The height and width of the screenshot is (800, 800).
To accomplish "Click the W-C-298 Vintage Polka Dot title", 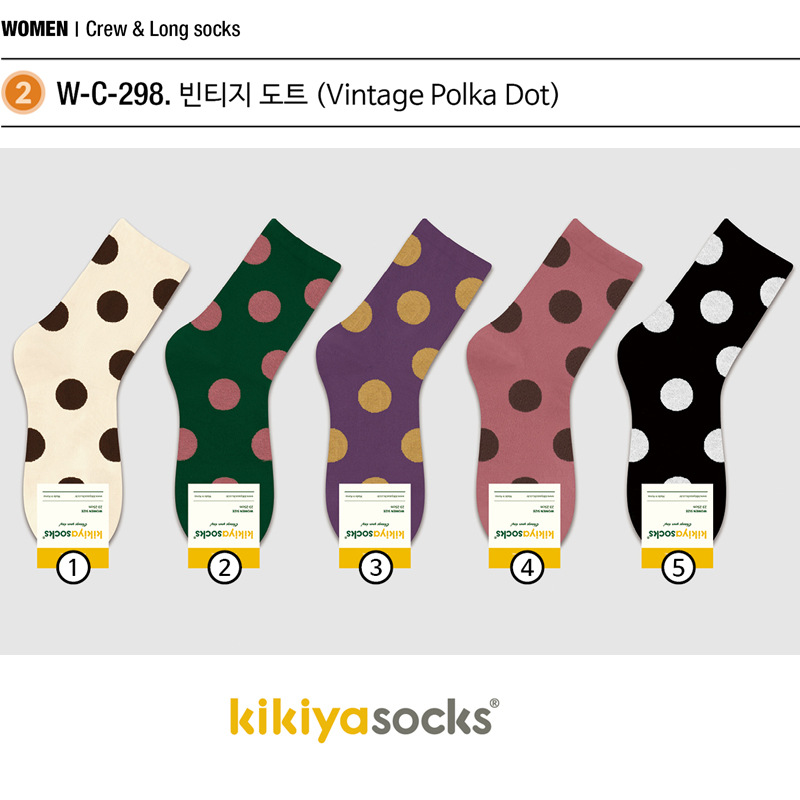I will pos(308,94).
